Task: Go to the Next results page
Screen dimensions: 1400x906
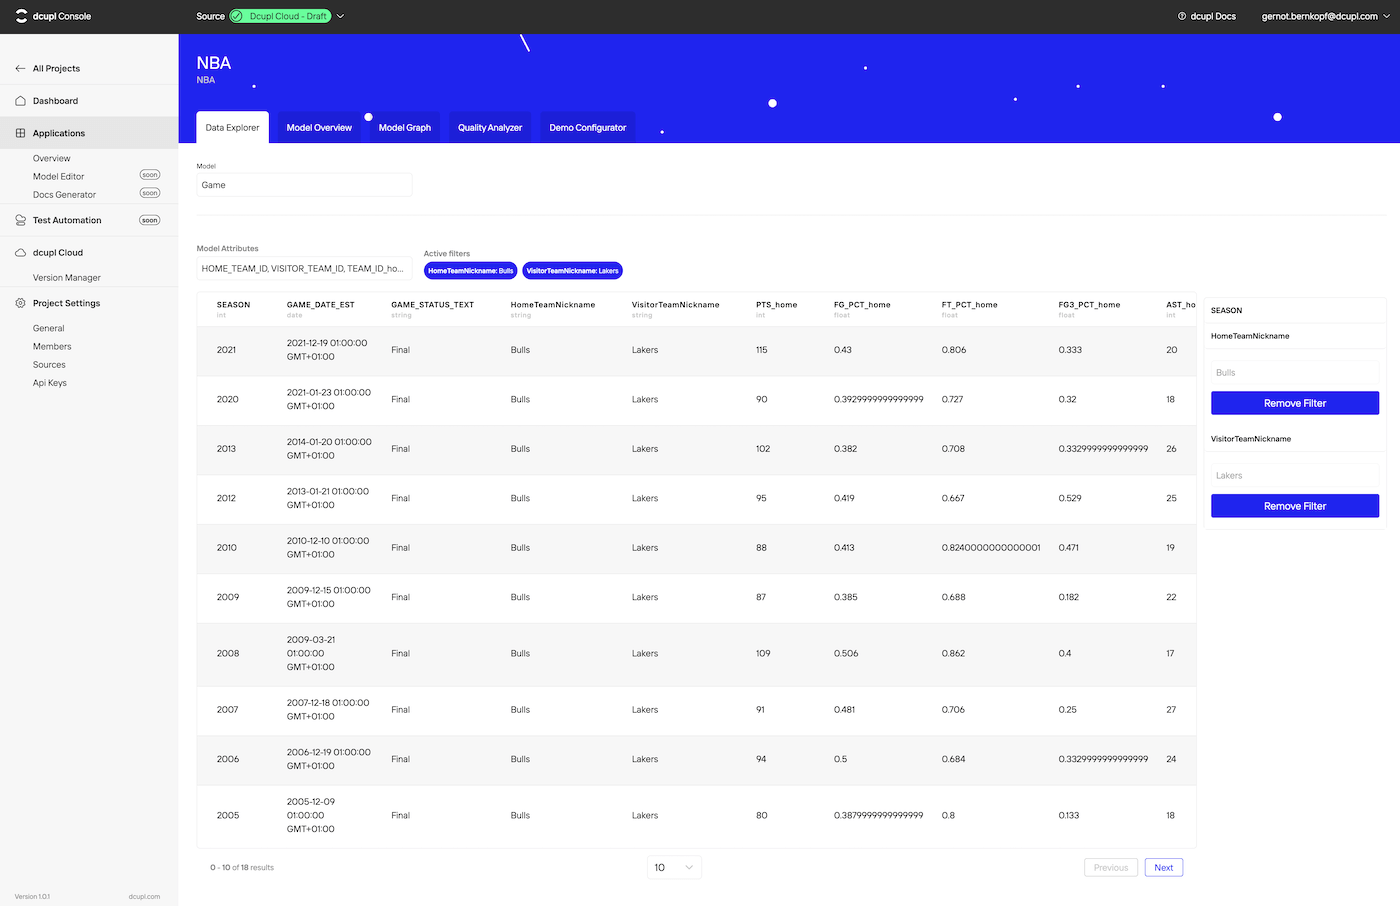Action: (x=1164, y=867)
